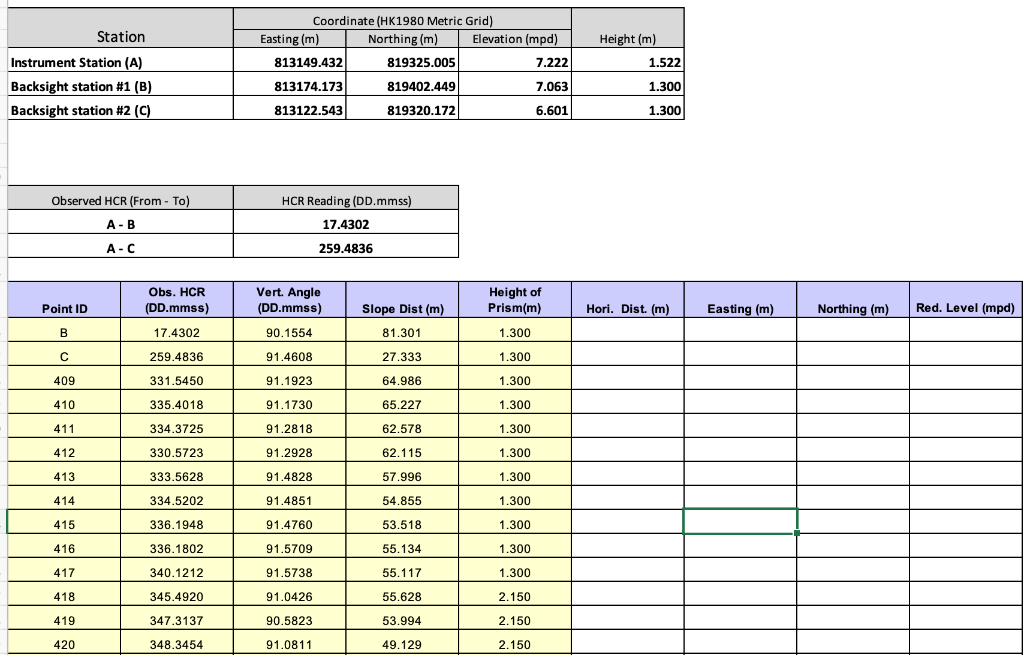Select empty Easting cell in row 415
This screenshot has height=655, width=1024.
[740, 521]
